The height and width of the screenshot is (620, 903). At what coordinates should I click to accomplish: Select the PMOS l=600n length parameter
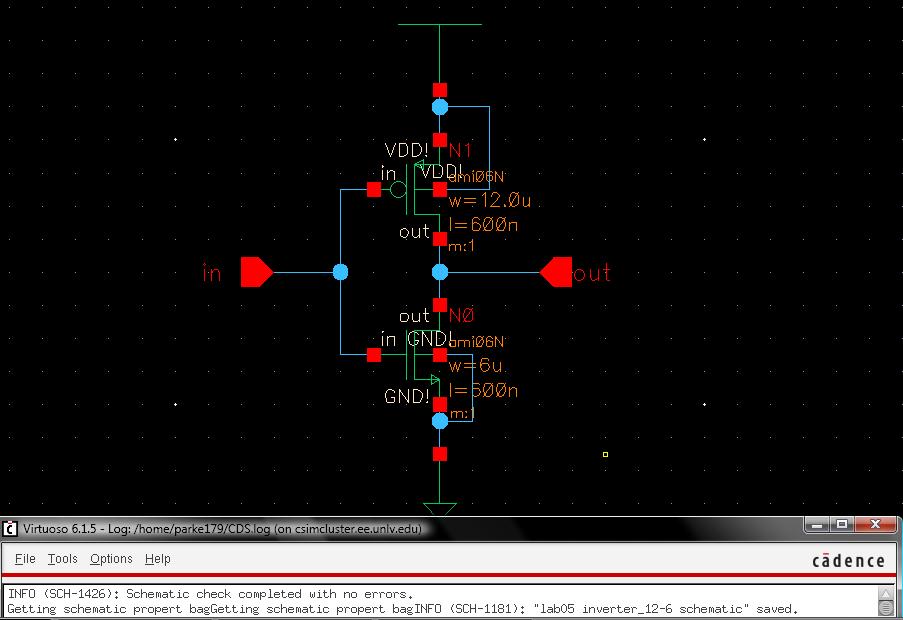coord(483,224)
